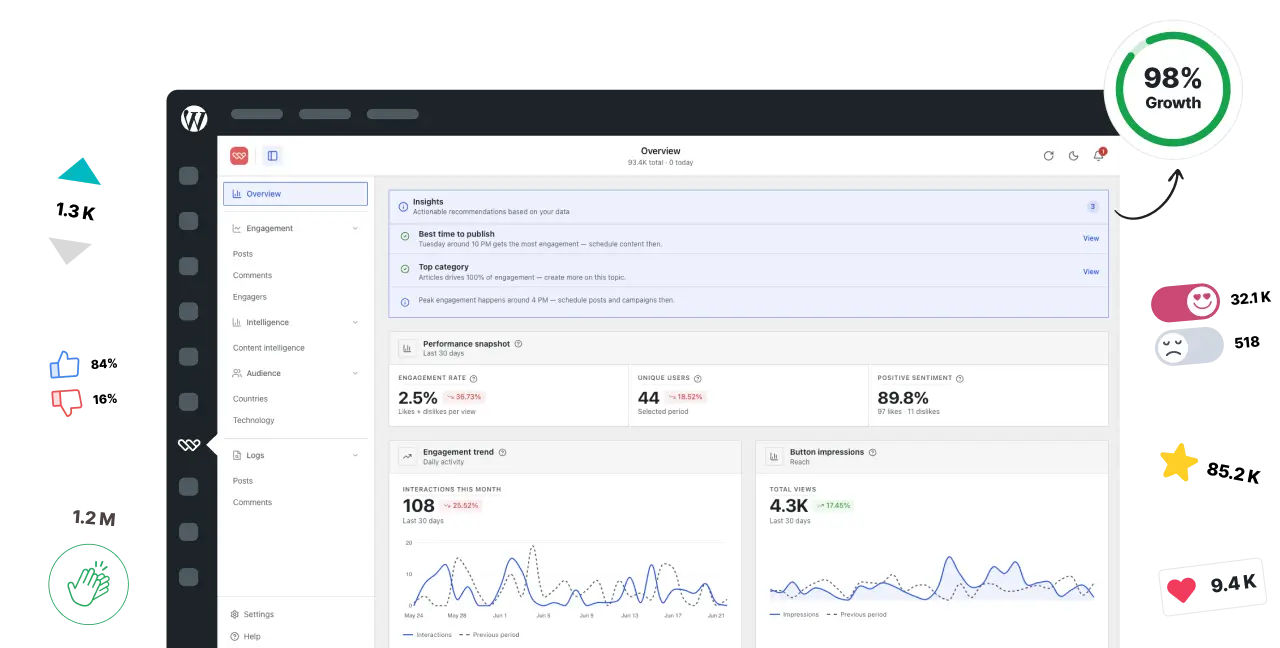Open help tooltip next to Engagement trend
The width and height of the screenshot is (1280, 648).
[x=502, y=452]
